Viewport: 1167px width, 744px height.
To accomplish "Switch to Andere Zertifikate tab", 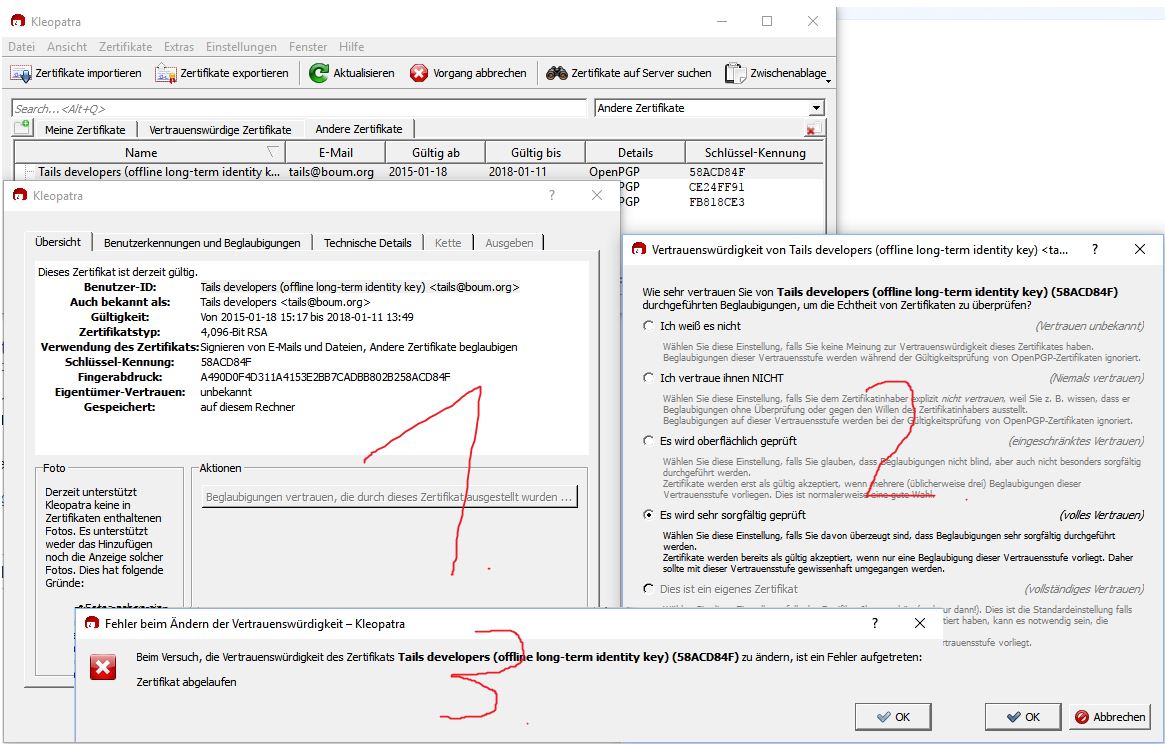I will pos(359,129).
